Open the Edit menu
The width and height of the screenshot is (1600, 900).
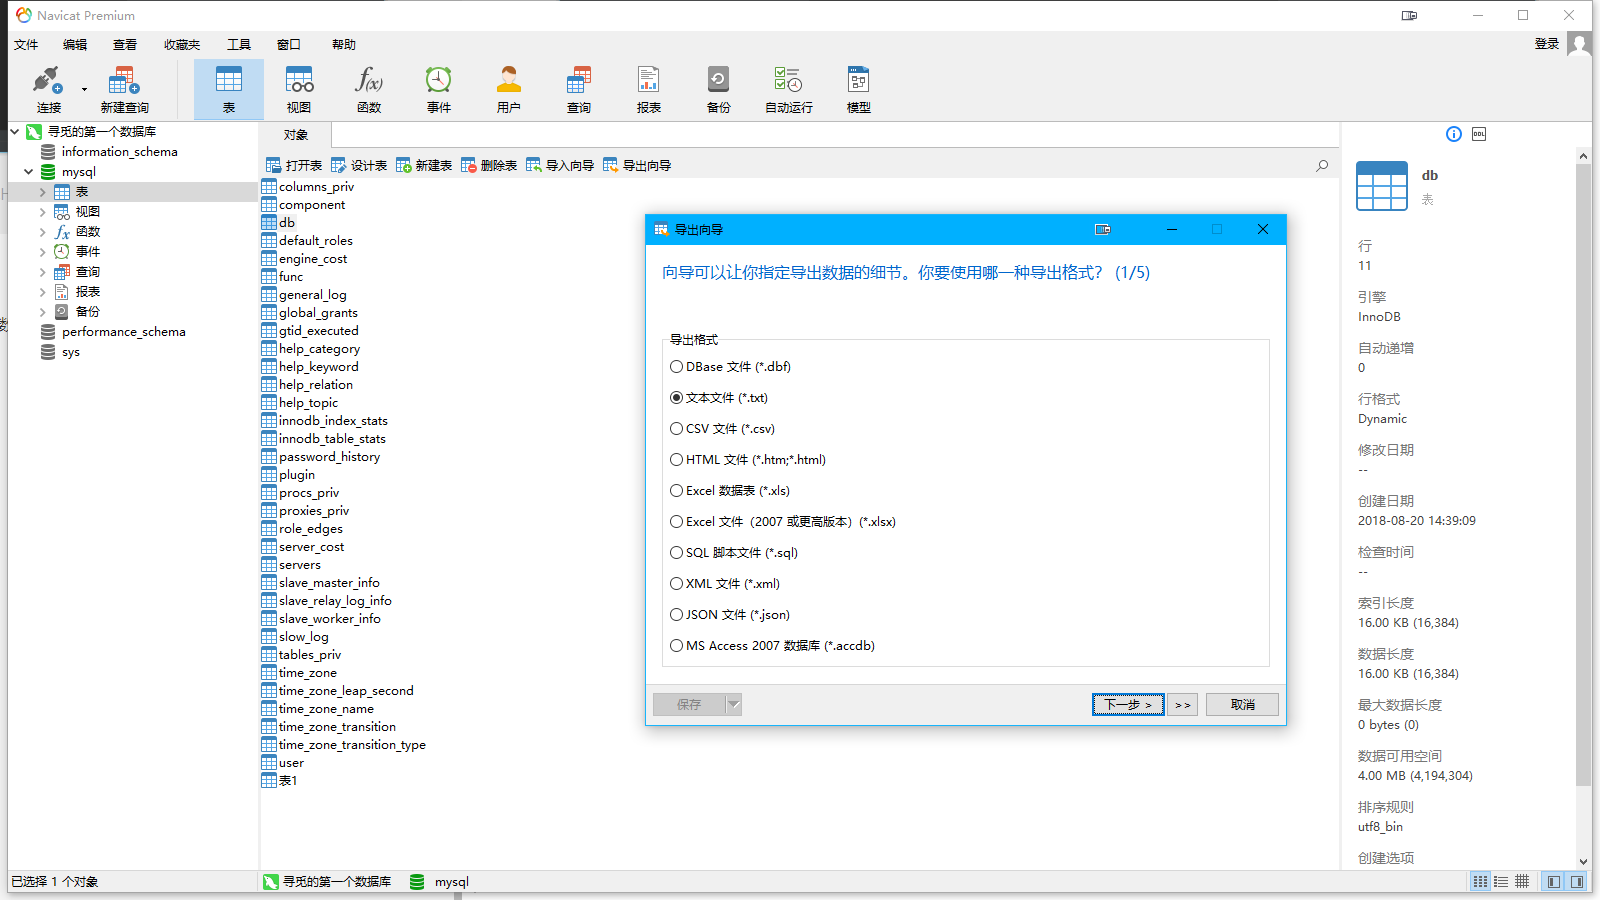(75, 44)
